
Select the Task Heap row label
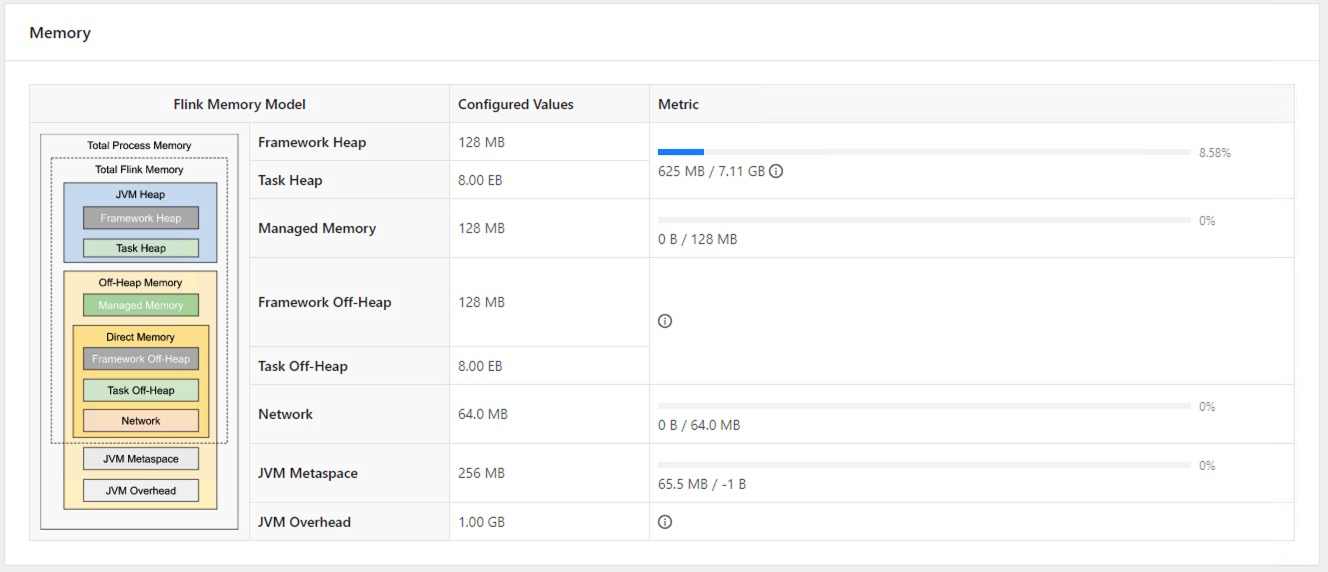click(290, 180)
